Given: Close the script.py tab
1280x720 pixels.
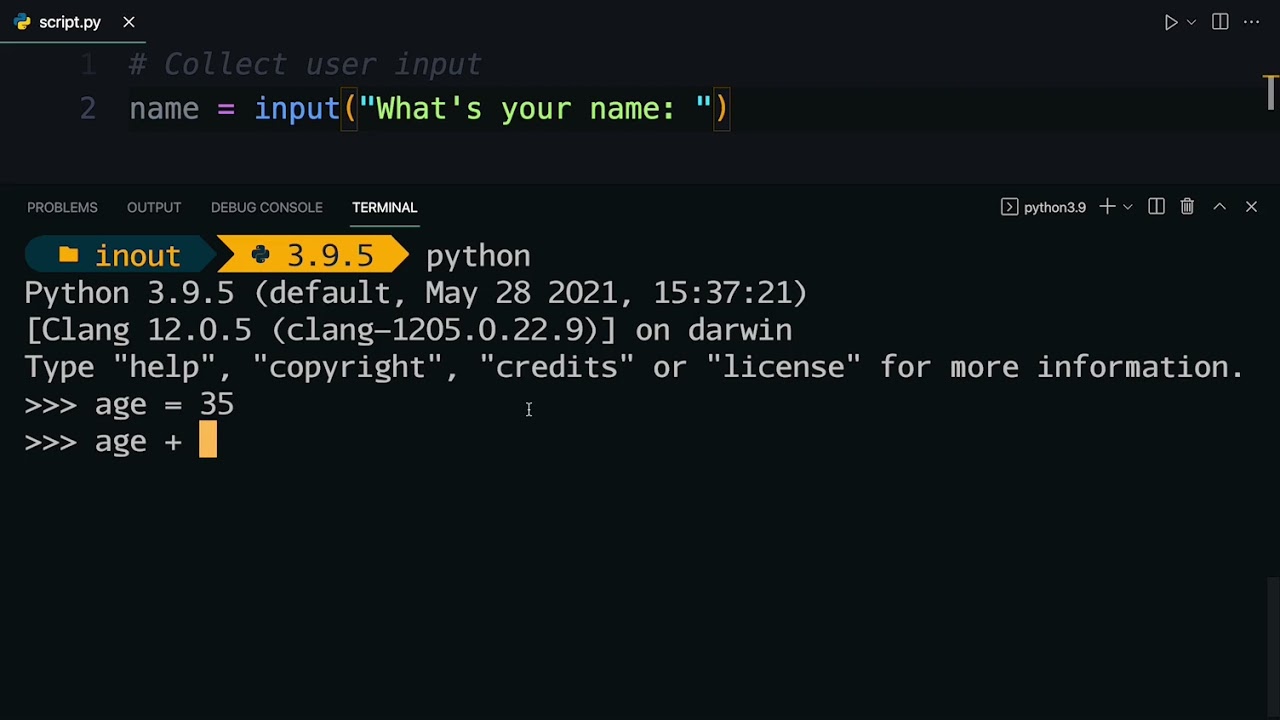Looking at the screenshot, I should click(129, 22).
